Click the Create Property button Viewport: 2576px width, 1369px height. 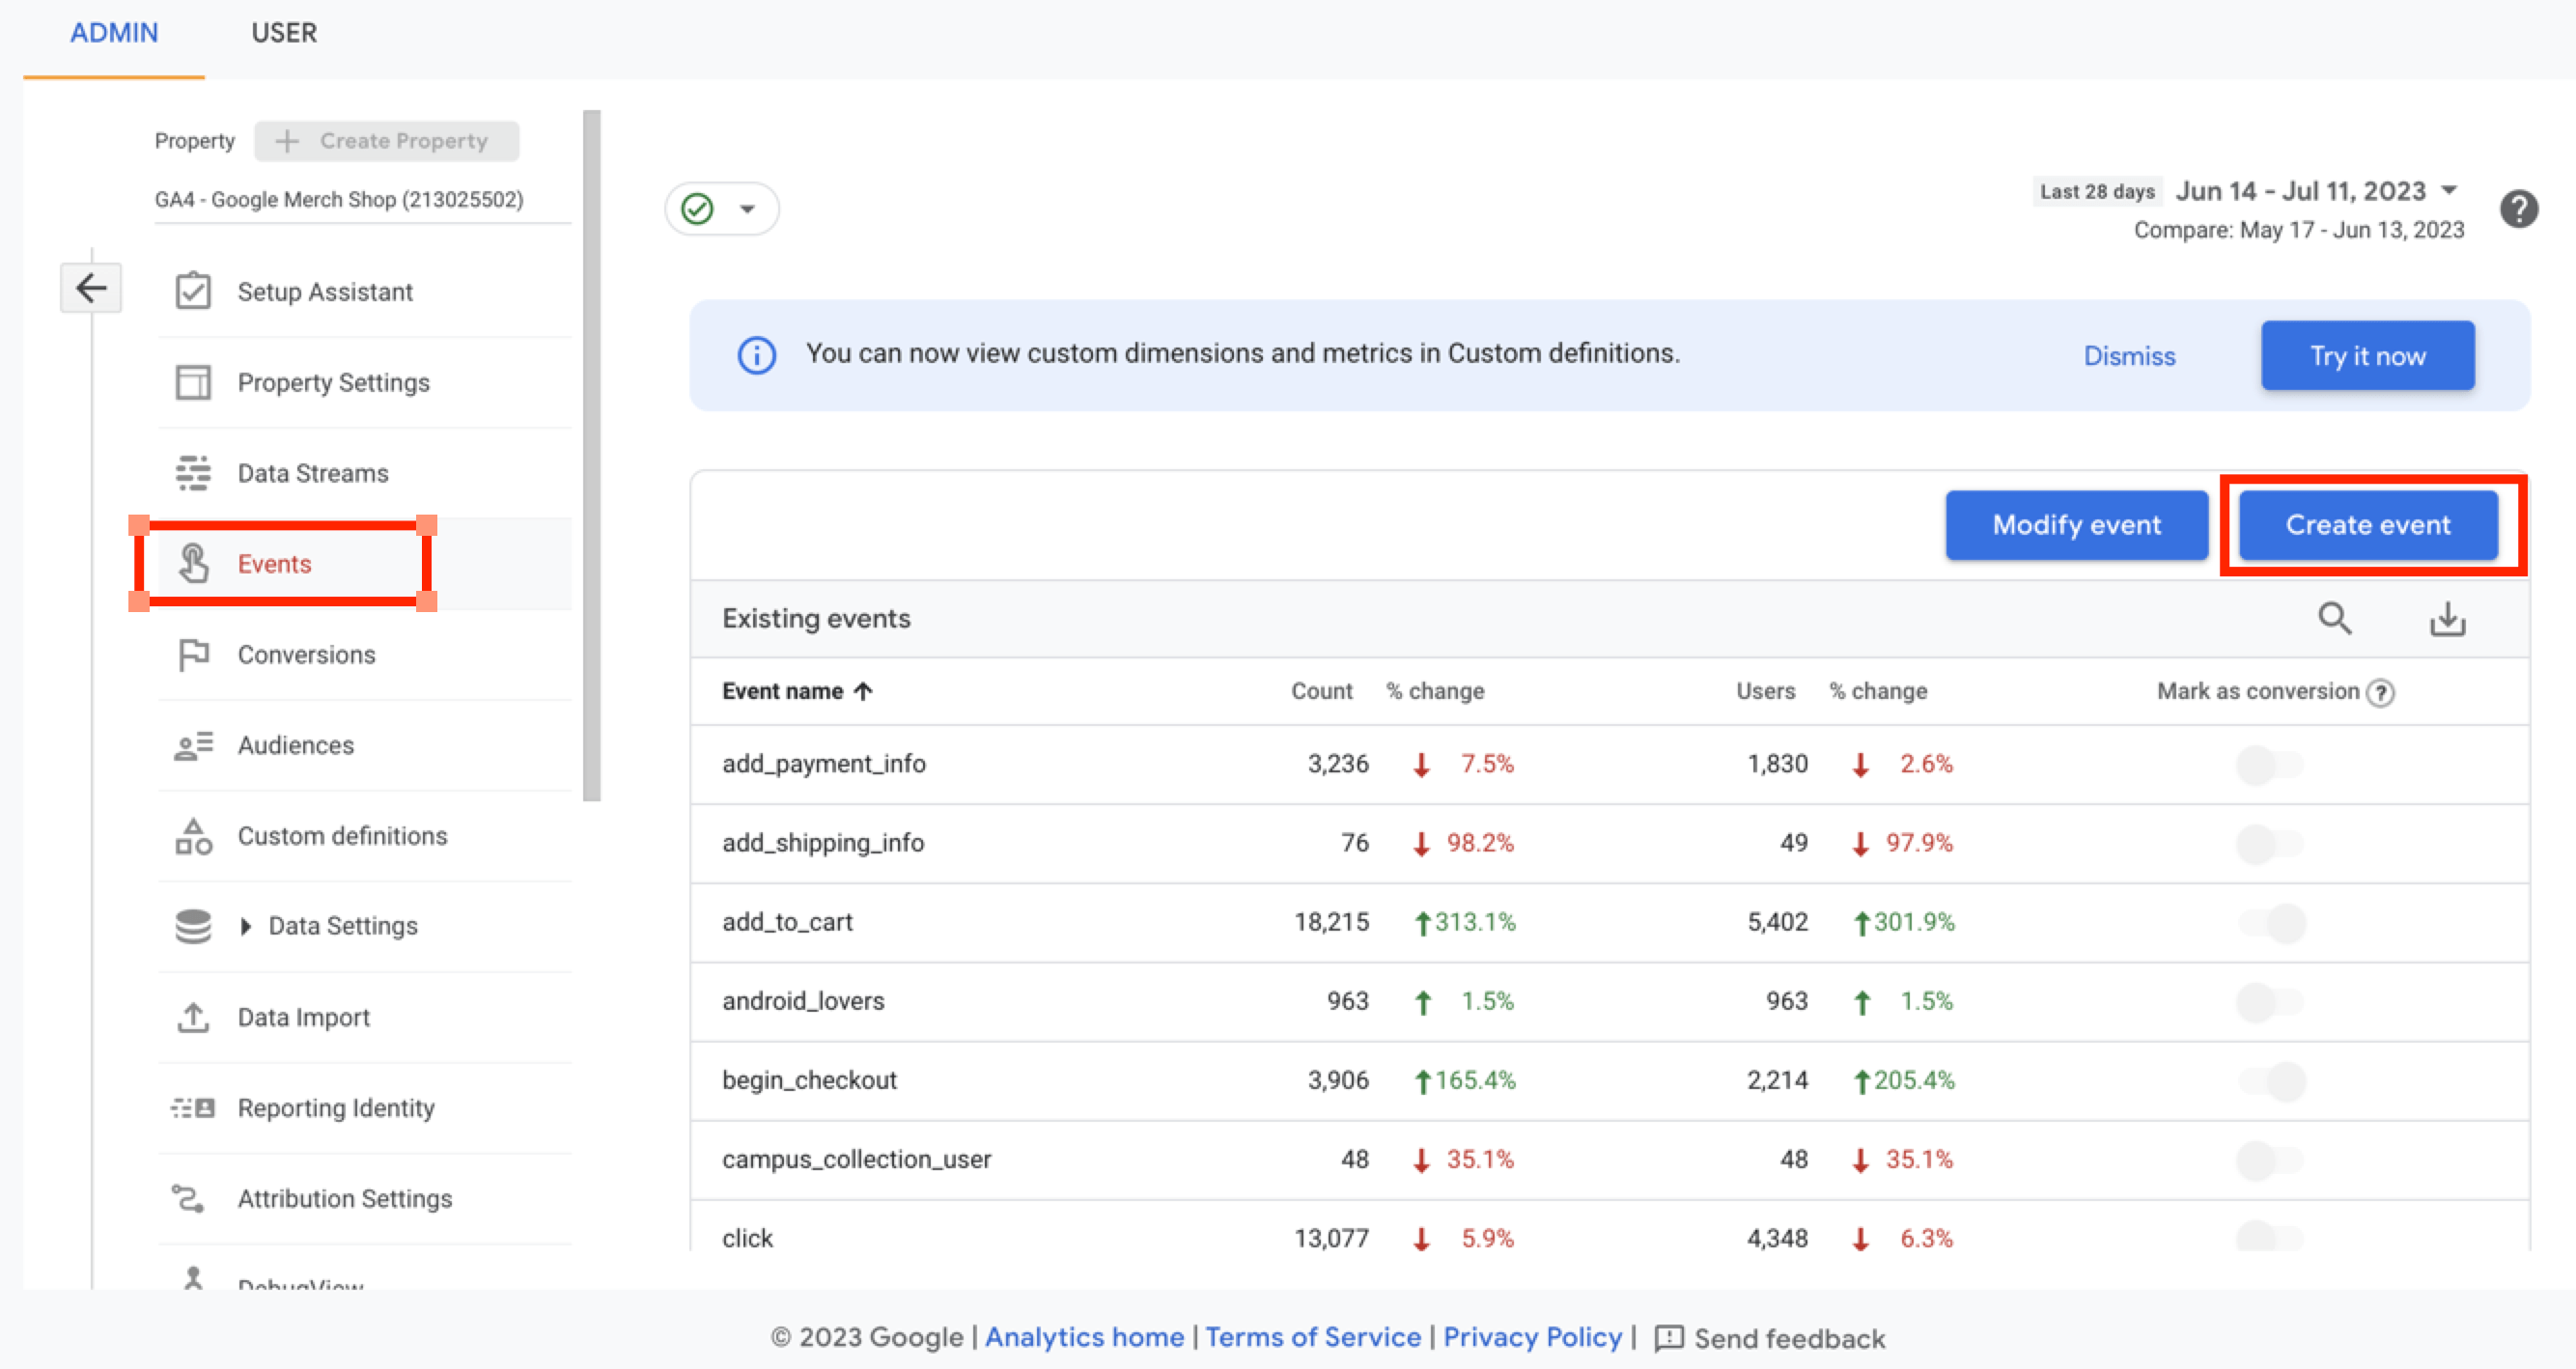coord(387,141)
